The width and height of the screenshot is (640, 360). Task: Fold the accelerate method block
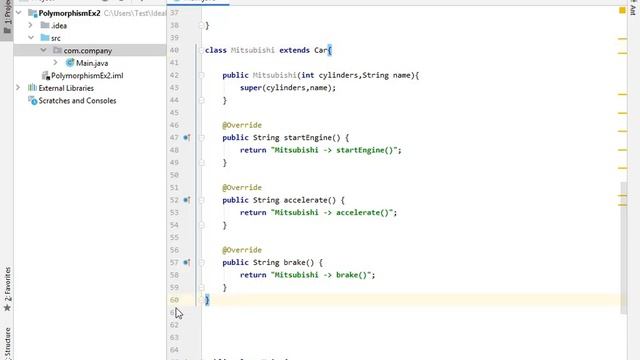[x=201, y=200]
